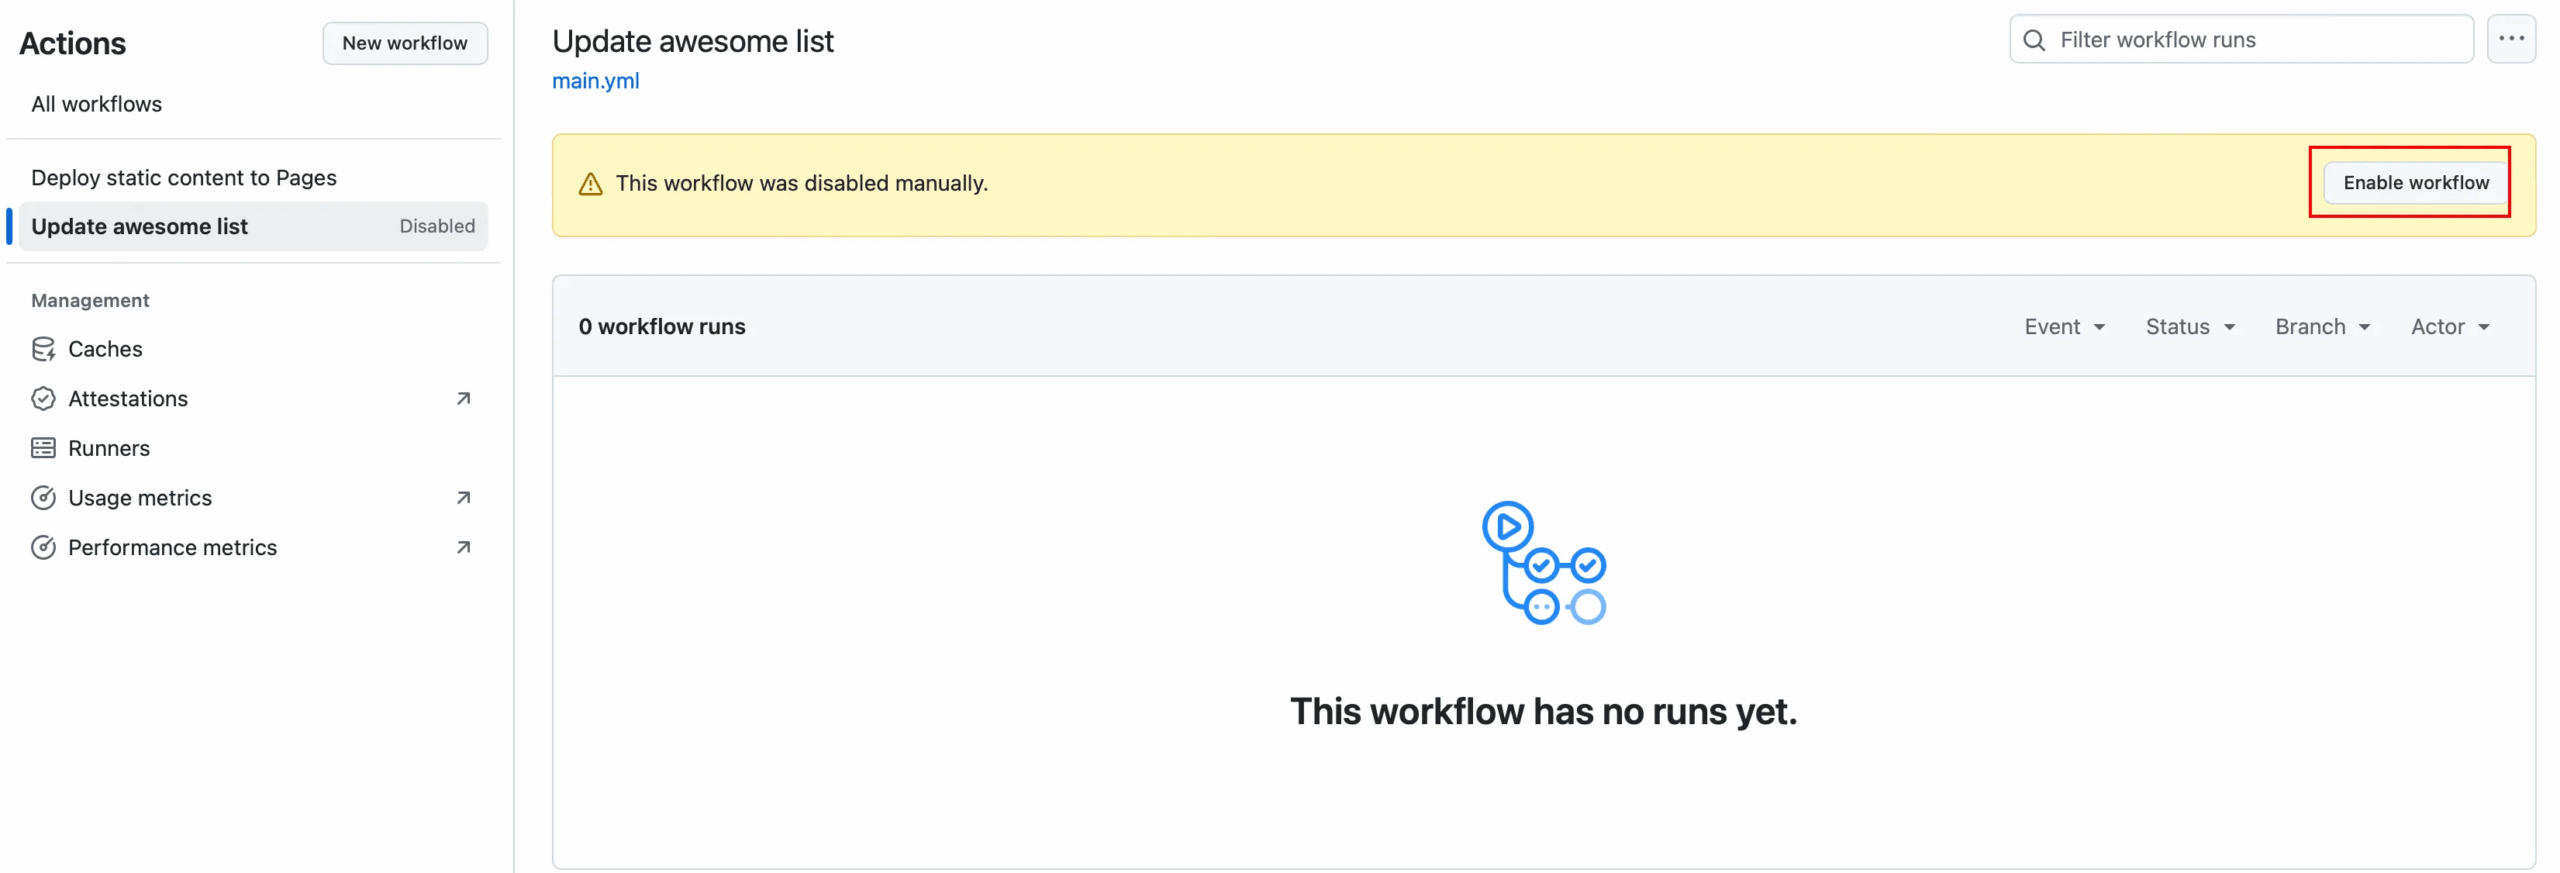Click the warning triangle icon in banner
This screenshot has width=2560, height=873.
pyautogui.click(x=590, y=184)
